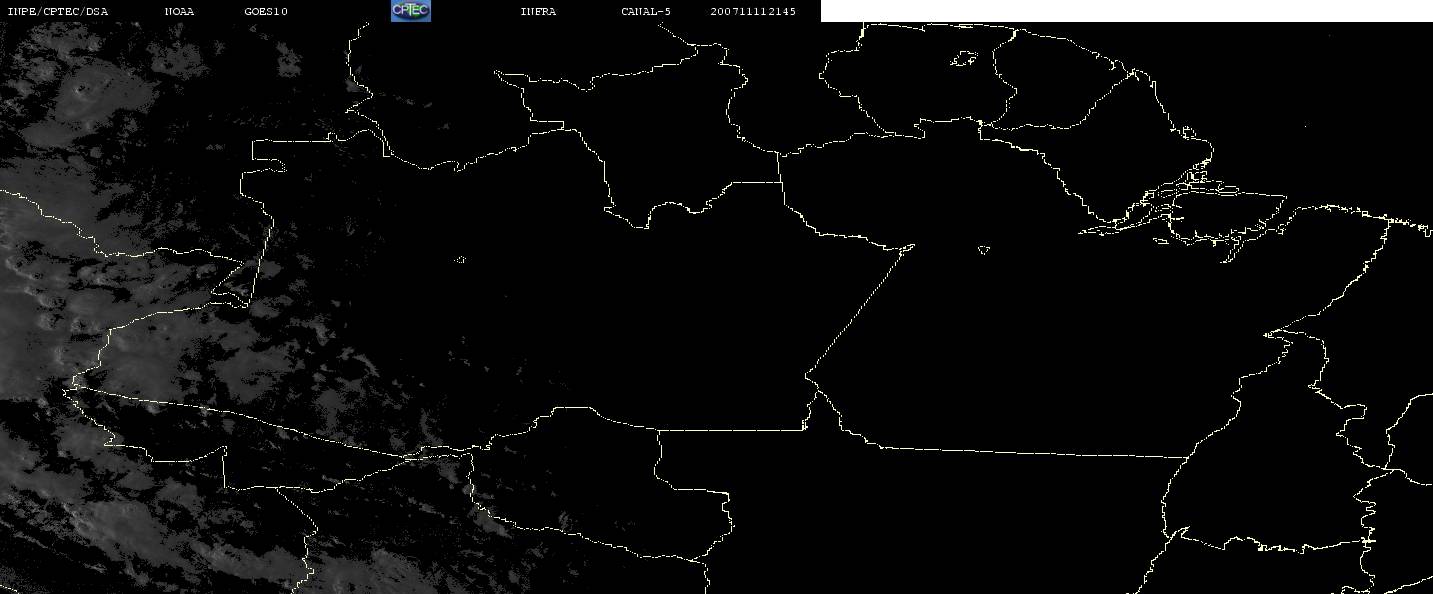Click the INFRA label in the header
Viewport: 1433px width, 594px height.
[538, 12]
